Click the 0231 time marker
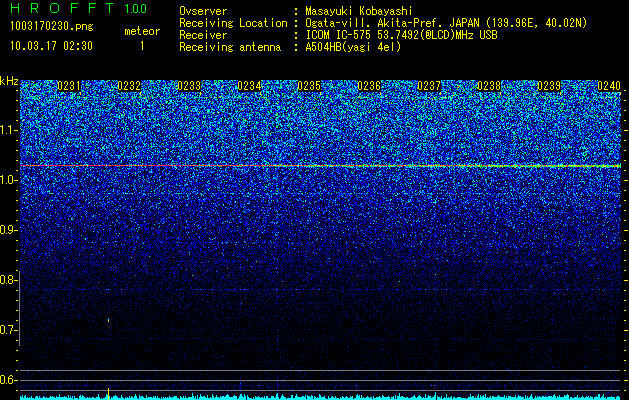 69,86
